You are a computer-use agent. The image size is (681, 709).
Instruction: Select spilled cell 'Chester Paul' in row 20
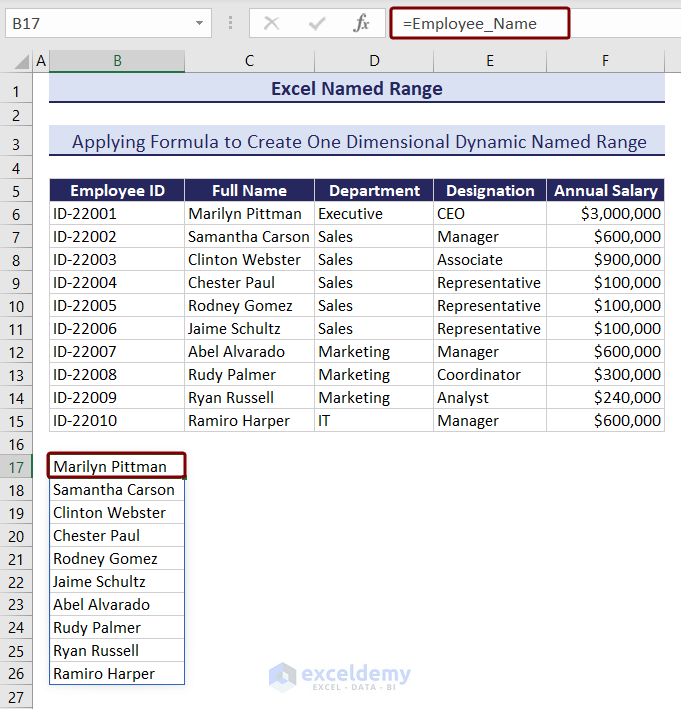tap(117, 536)
